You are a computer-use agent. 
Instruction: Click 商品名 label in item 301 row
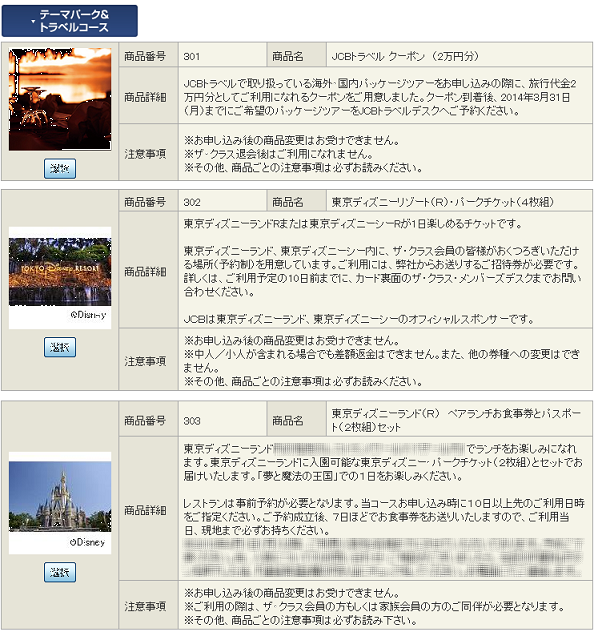288,56
